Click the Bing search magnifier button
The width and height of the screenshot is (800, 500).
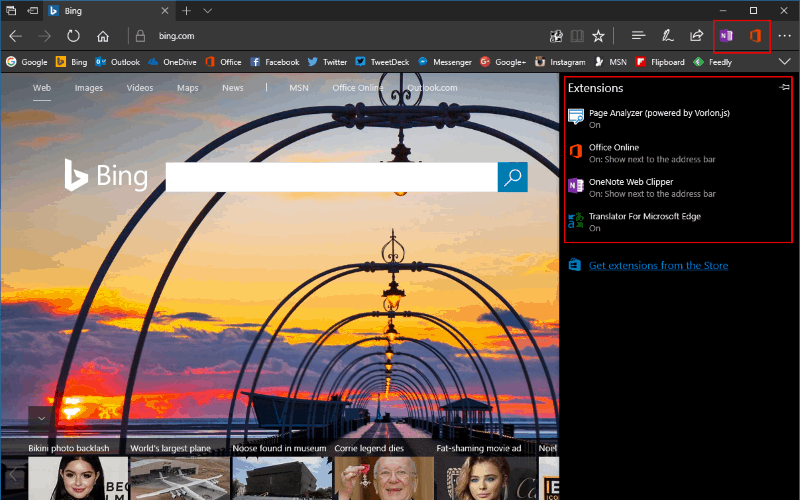513,177
